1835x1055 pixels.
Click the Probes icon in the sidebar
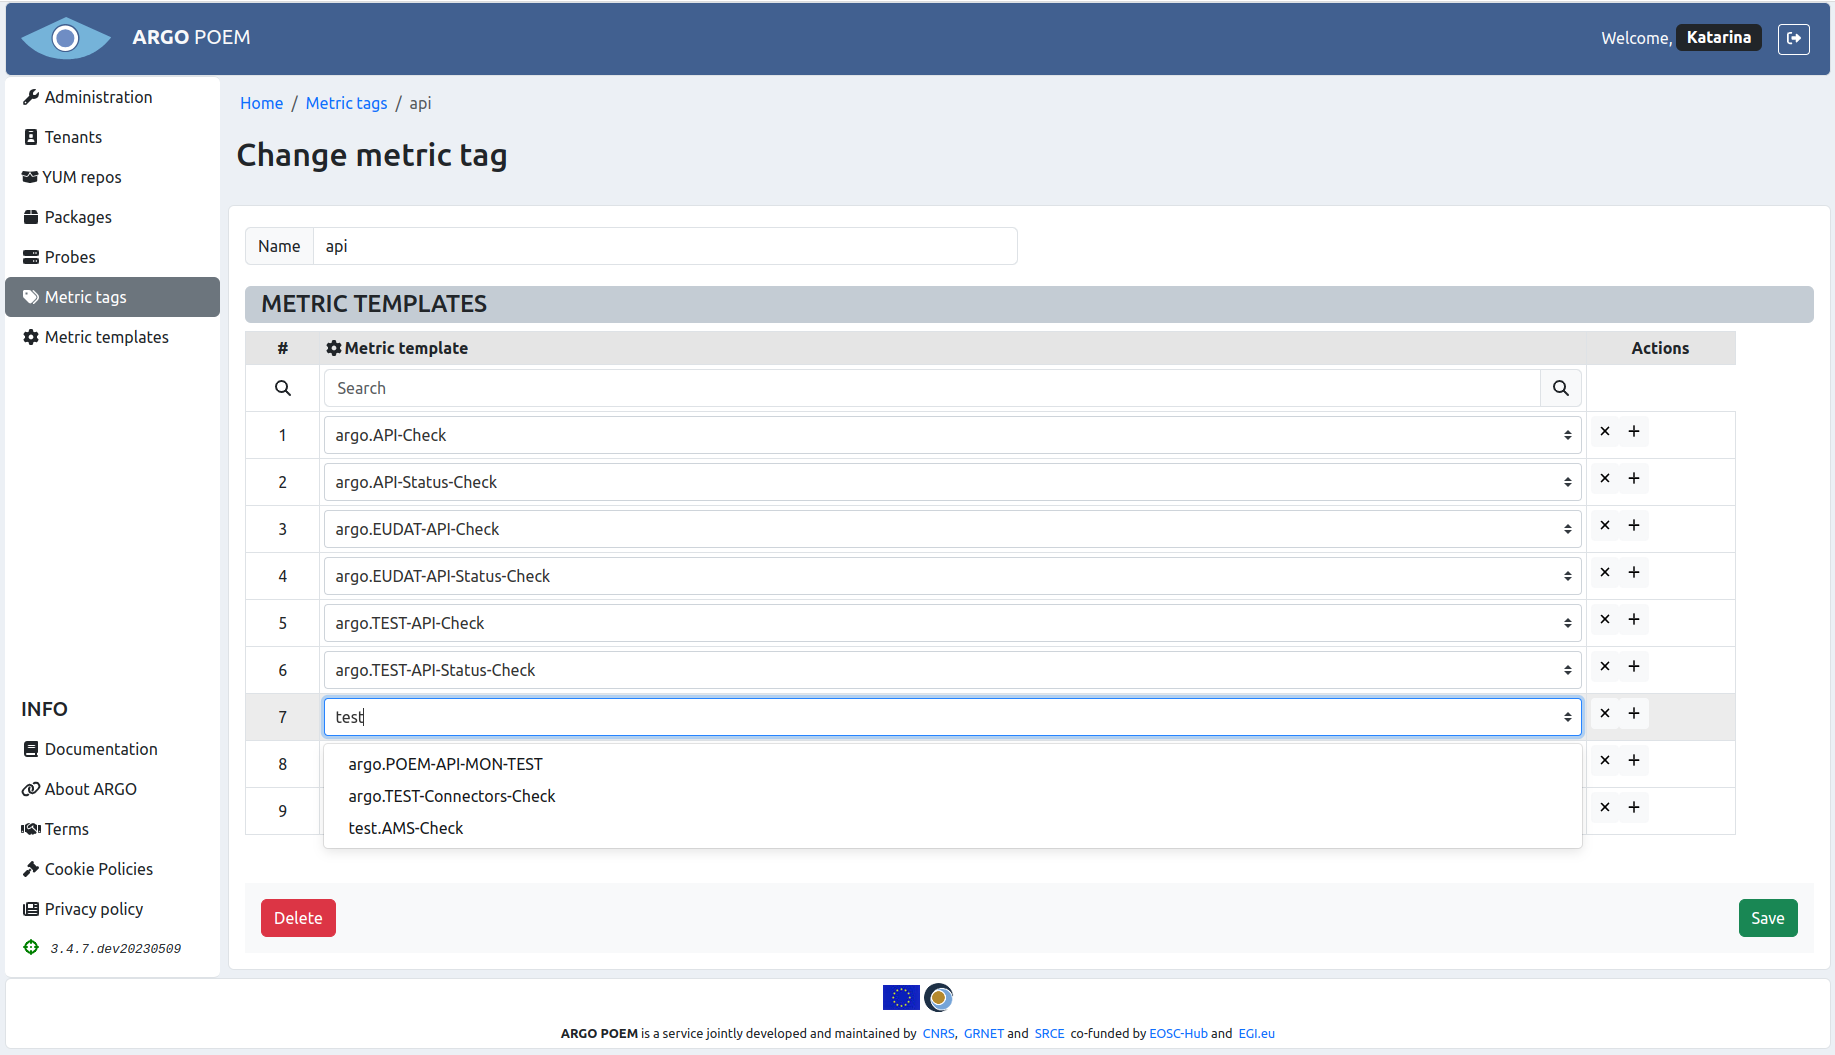[x=29, y=256]
